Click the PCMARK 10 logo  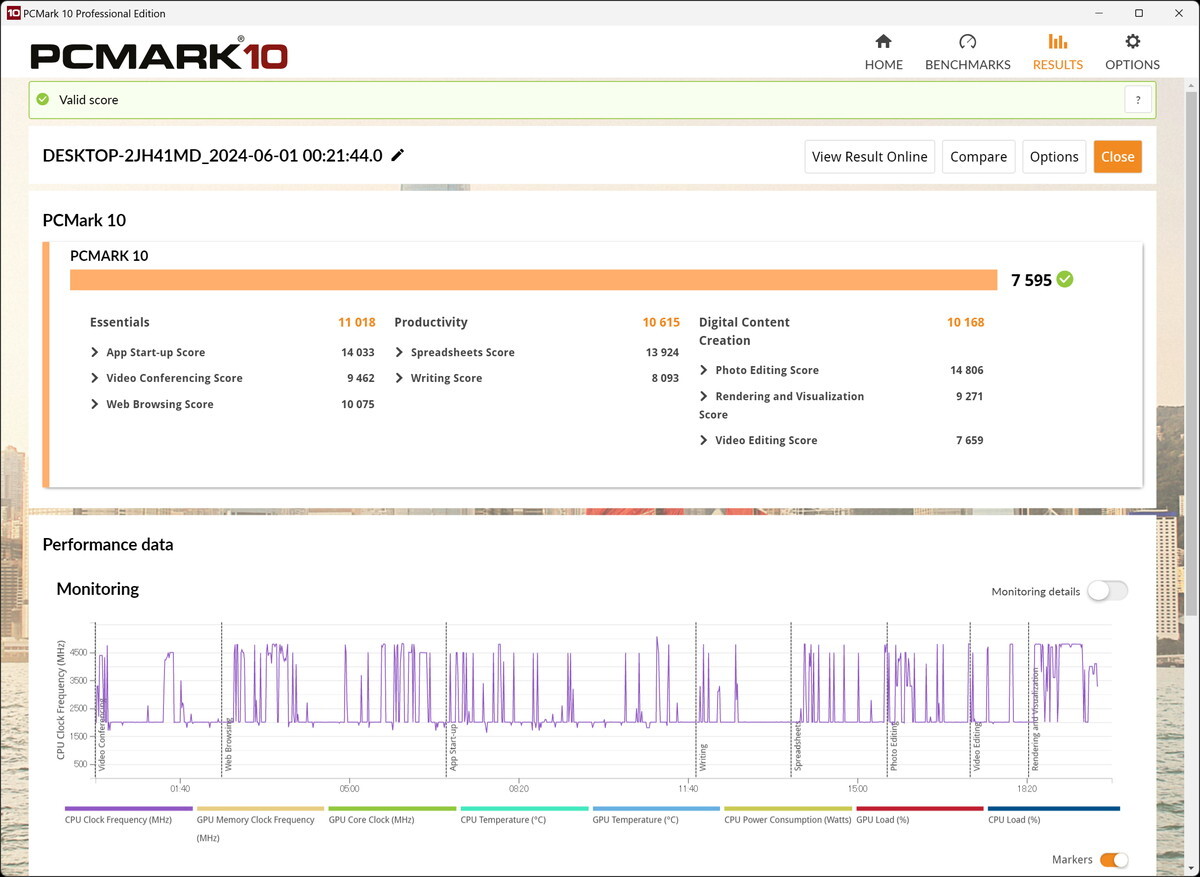point(159,54)
